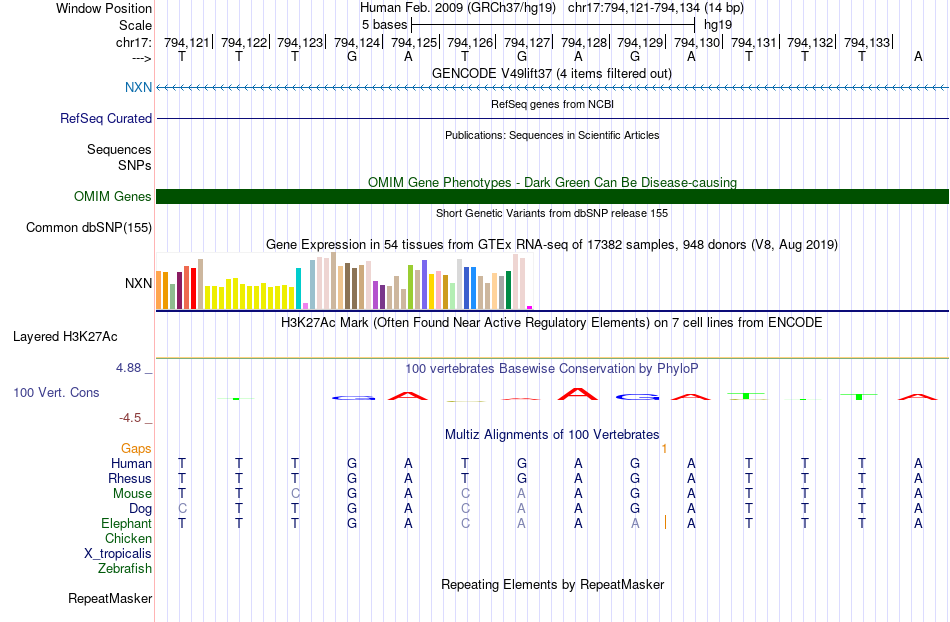Click the dark green OMIM gene bar
The image size is (950, 622).
pos(552,196)
